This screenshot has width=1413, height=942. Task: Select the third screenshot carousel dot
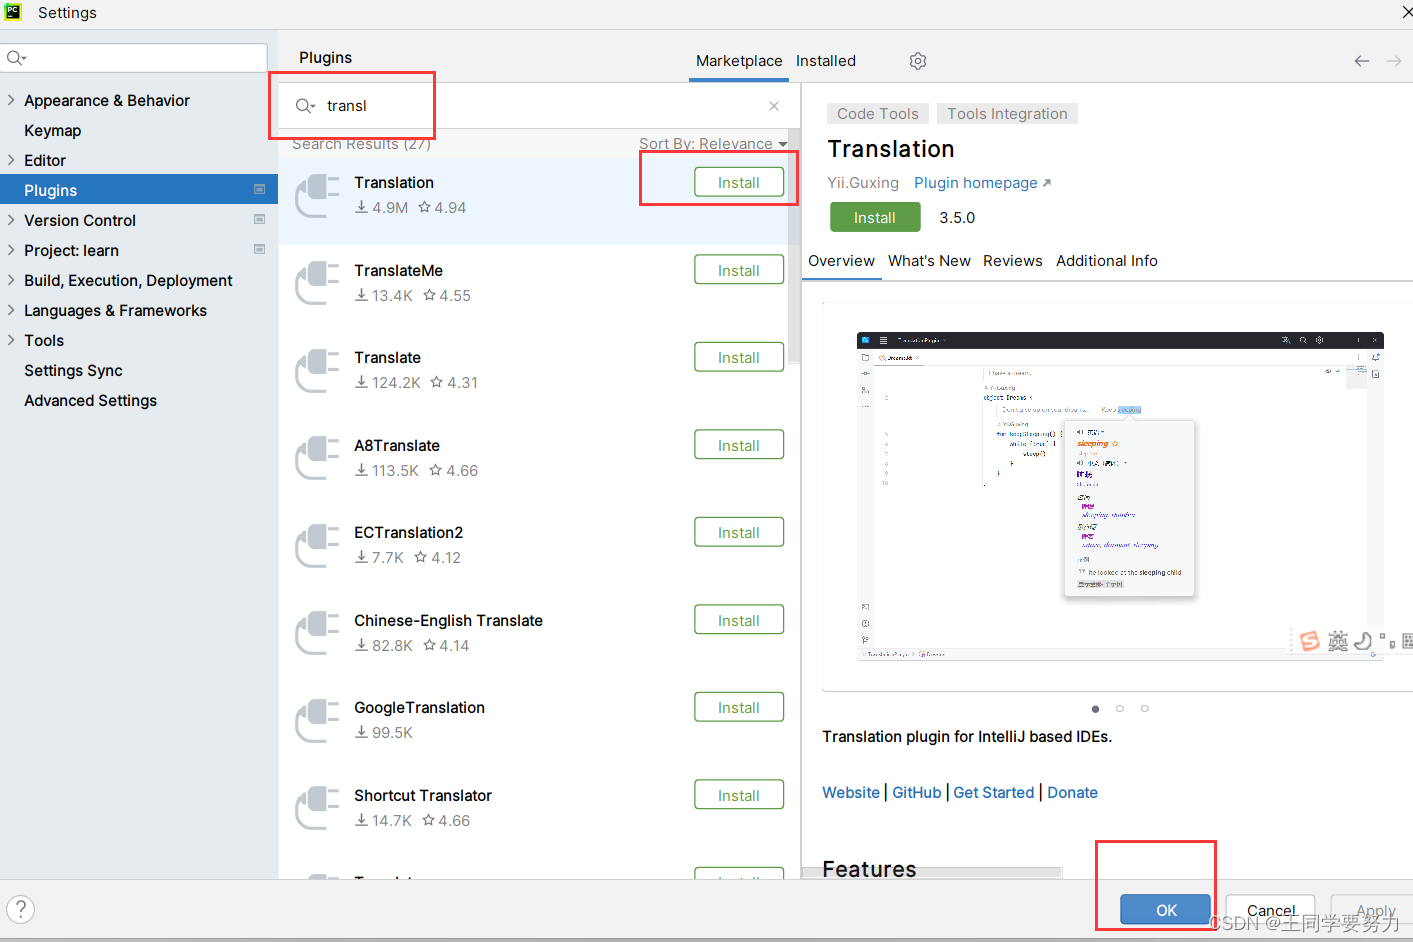click(1145, 708)
